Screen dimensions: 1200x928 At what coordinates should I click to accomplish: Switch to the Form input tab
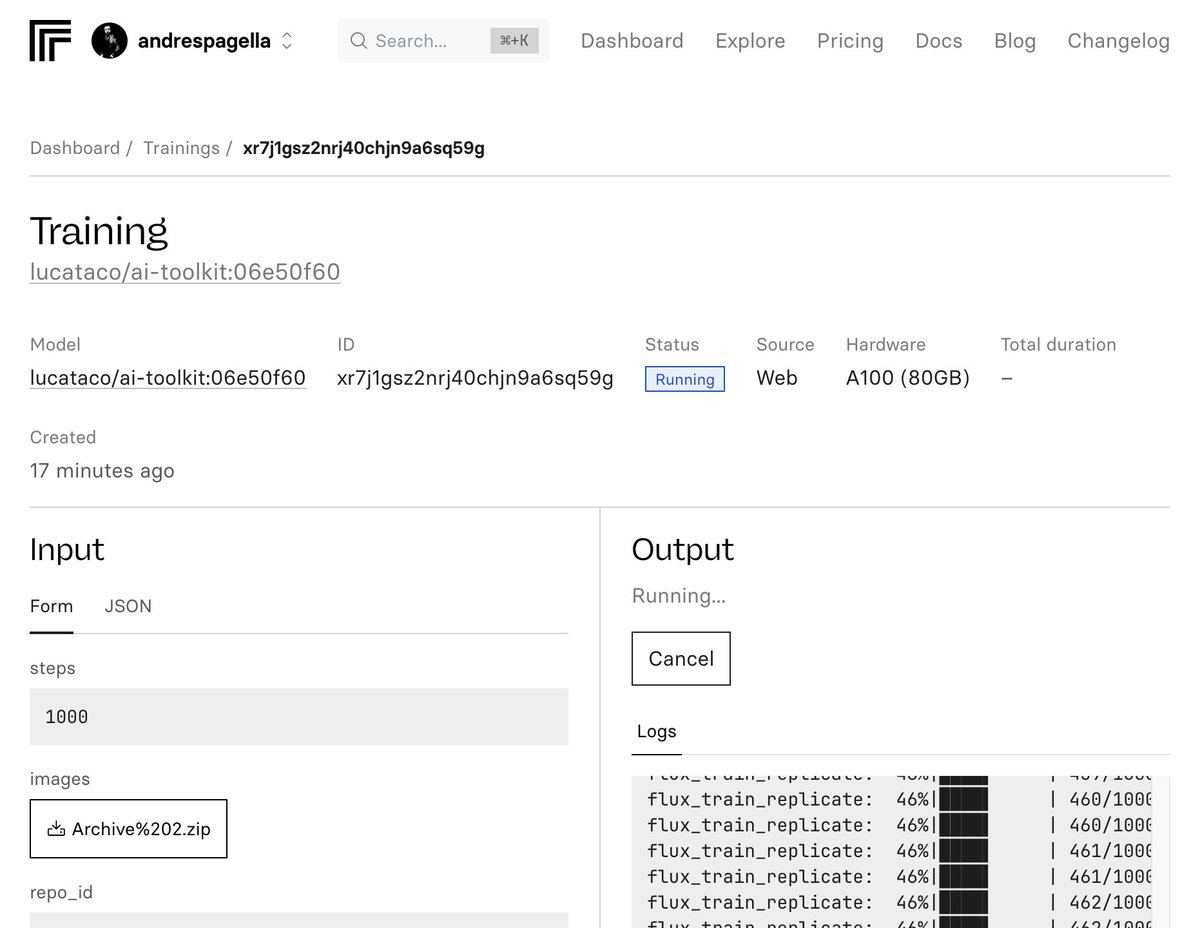51,606
